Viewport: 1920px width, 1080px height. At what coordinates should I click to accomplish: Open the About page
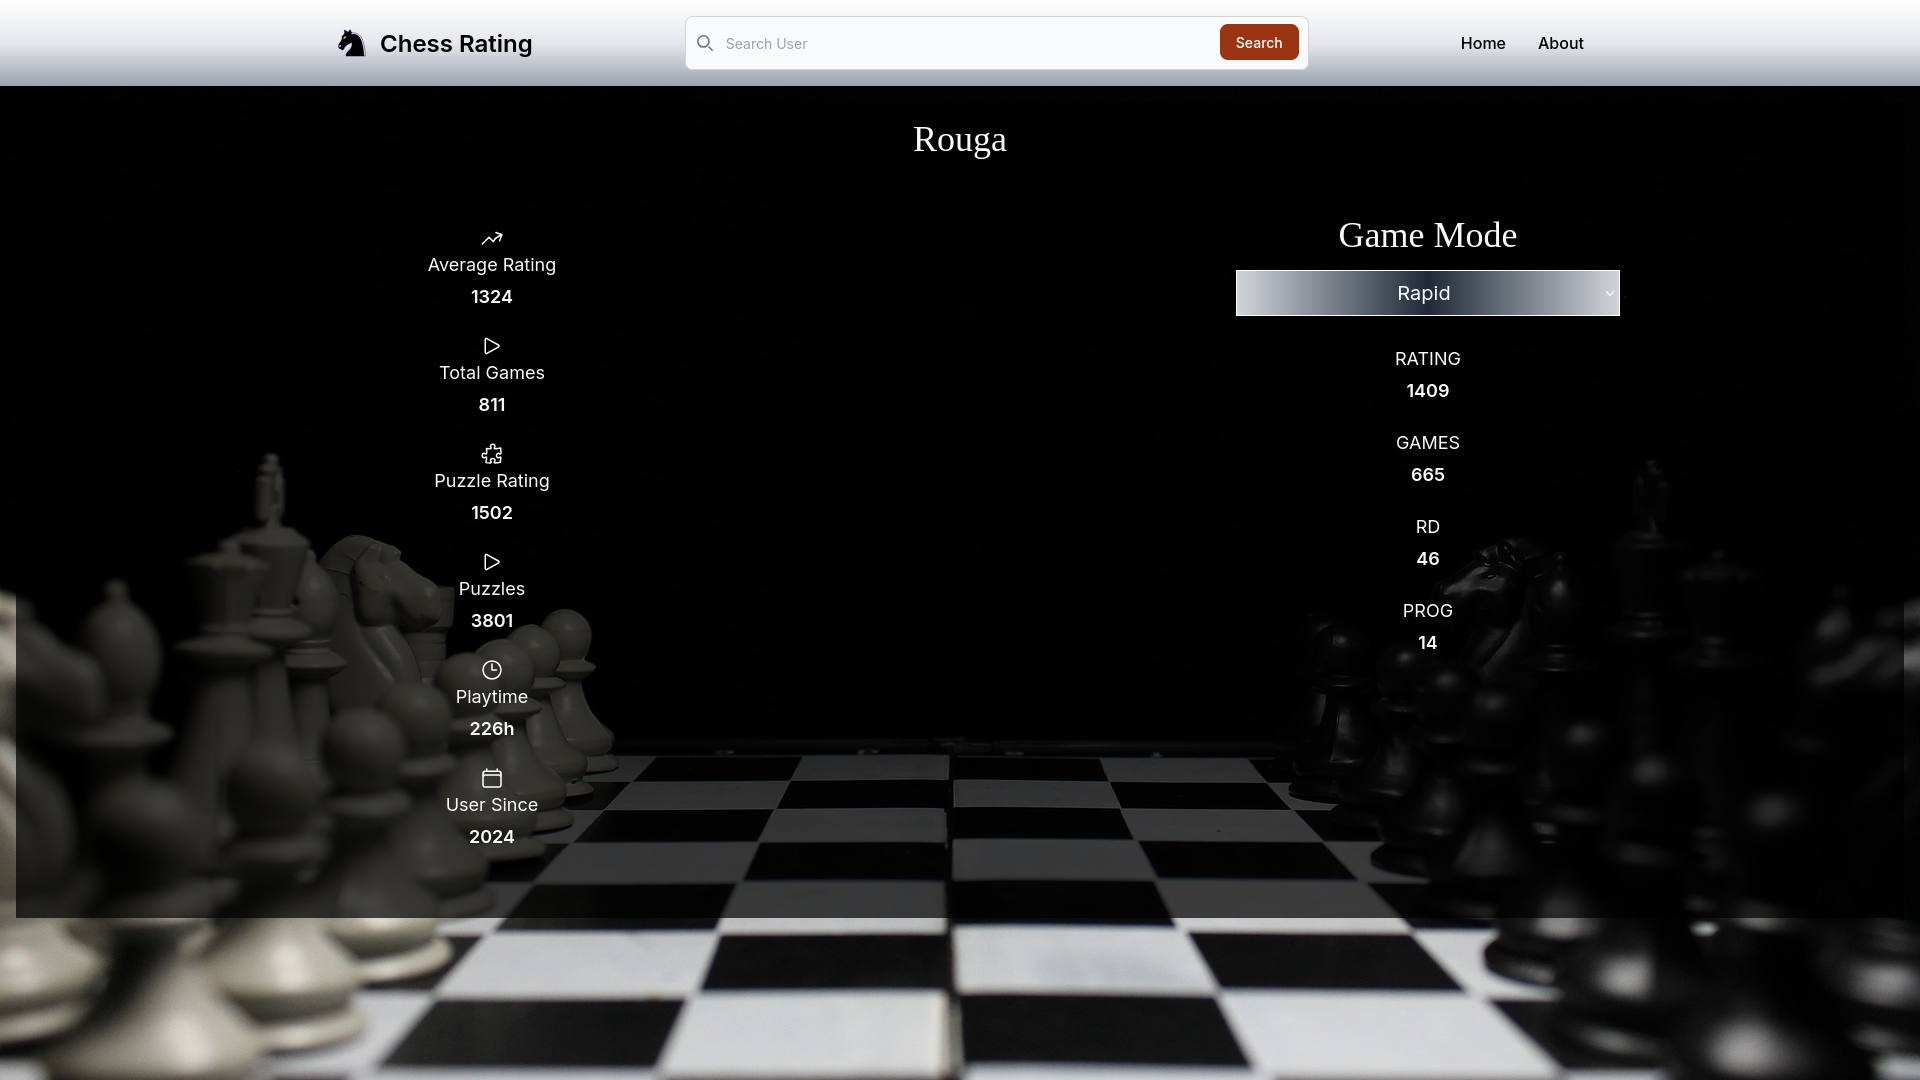tap(1560, 43)
